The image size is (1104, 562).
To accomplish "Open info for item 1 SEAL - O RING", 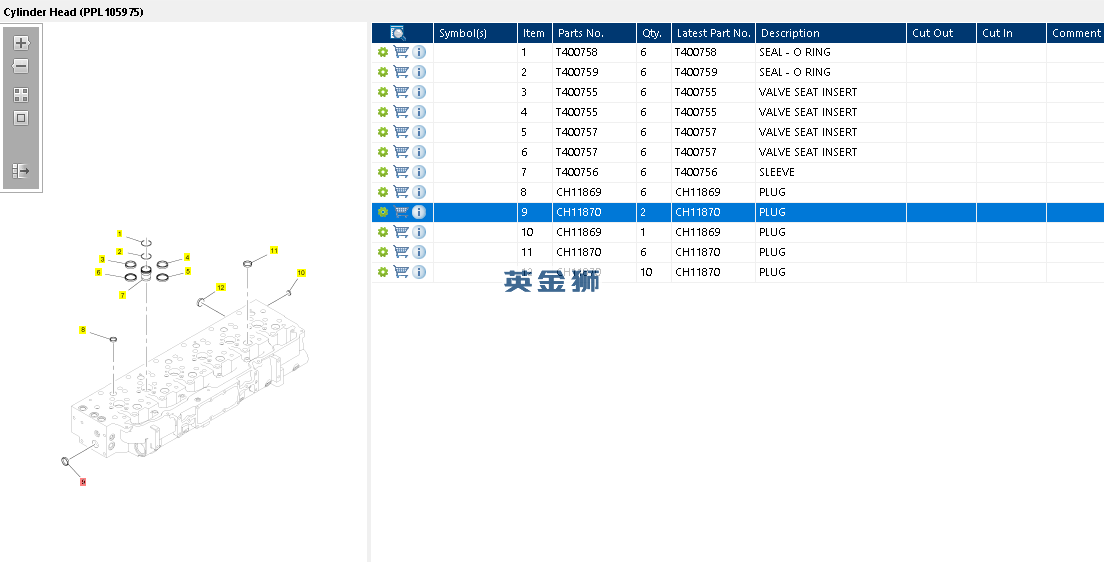I will pyautogui.click(x=419, y=52).
